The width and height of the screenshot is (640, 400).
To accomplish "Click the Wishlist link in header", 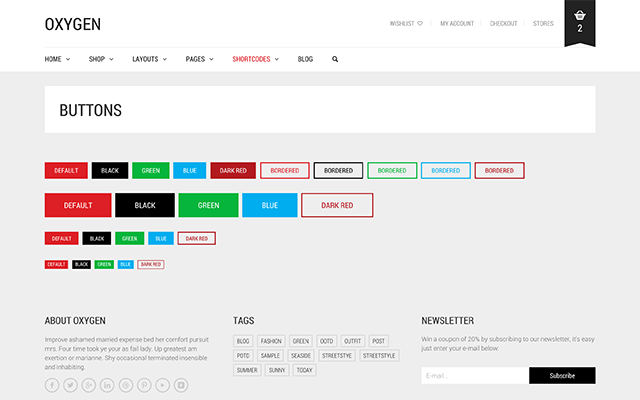I will tap(406, 23).
